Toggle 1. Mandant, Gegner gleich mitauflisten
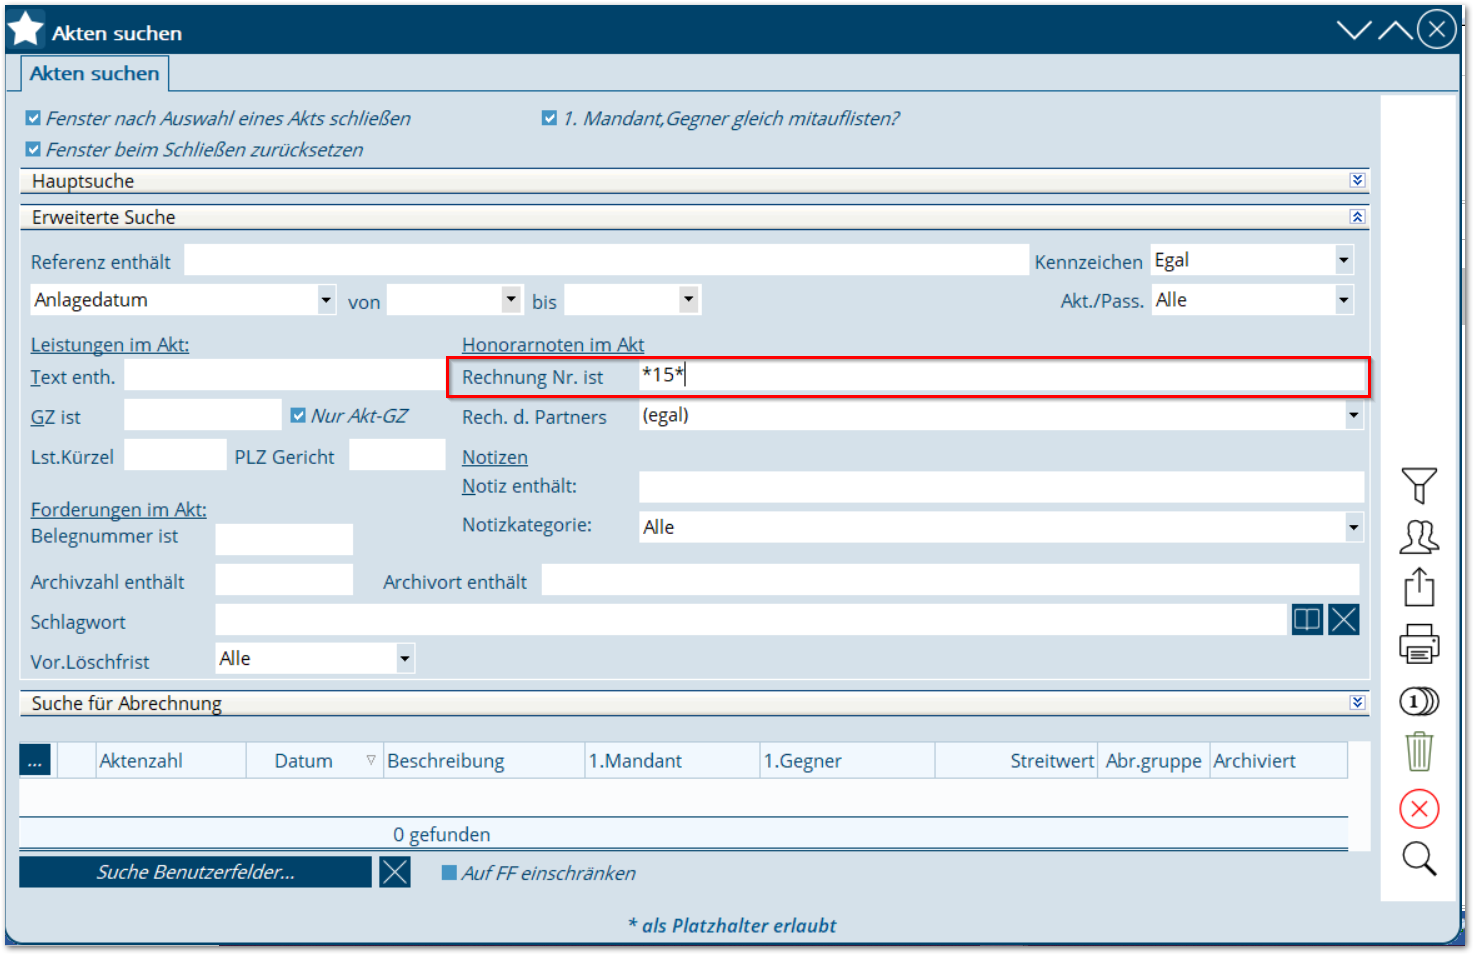1474x955 pixels. pyautogui.click(x=549, y=118)
